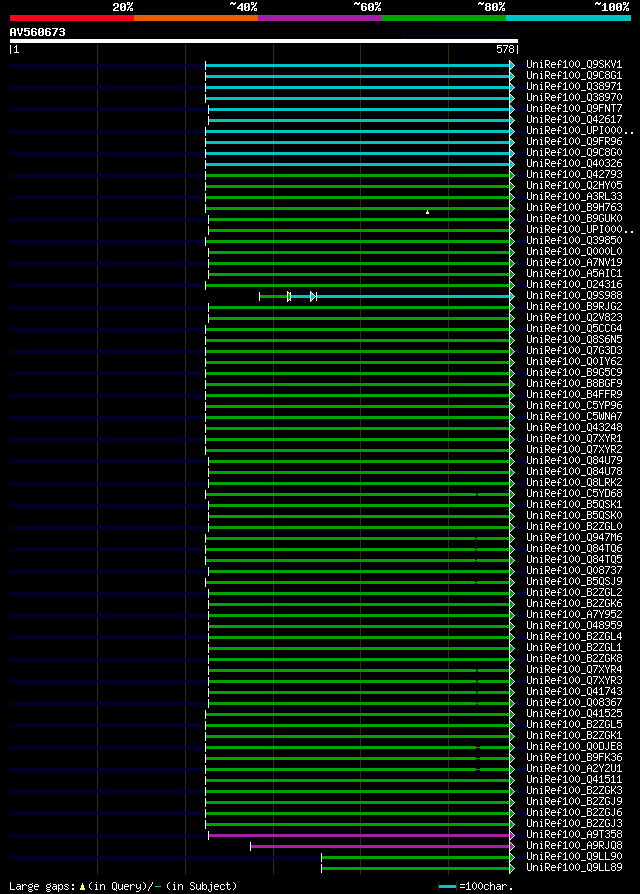Select the UniRef100_B9GUK0 label

coord(574,219)
